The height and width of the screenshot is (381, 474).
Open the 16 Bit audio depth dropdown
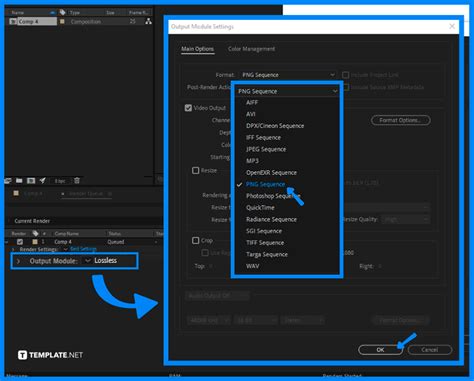tap(256, 320)
